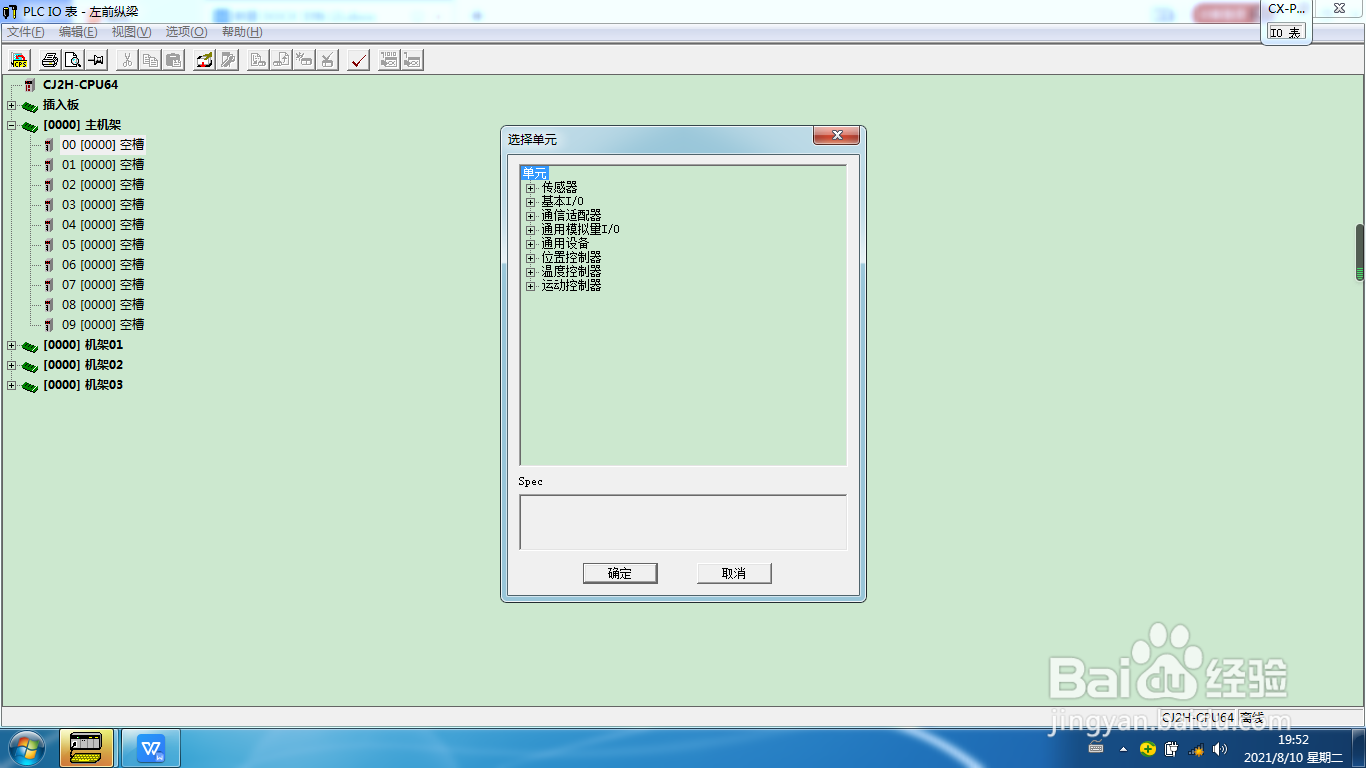Expand the 插入板 tree node
1366x768 pixels.
pyautogui.click(x=11, y=106)
